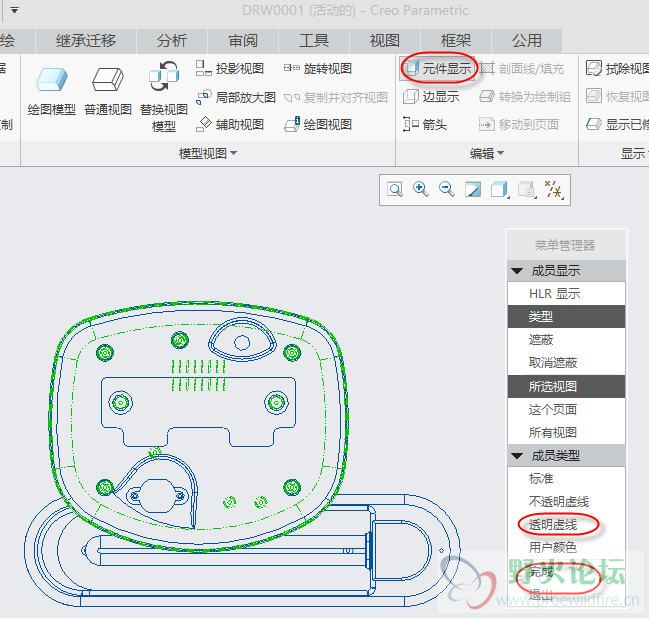Screen dimensions: 649x618
Task: Select Unblank (取消遮蔽) option
Action: (566, 363)
